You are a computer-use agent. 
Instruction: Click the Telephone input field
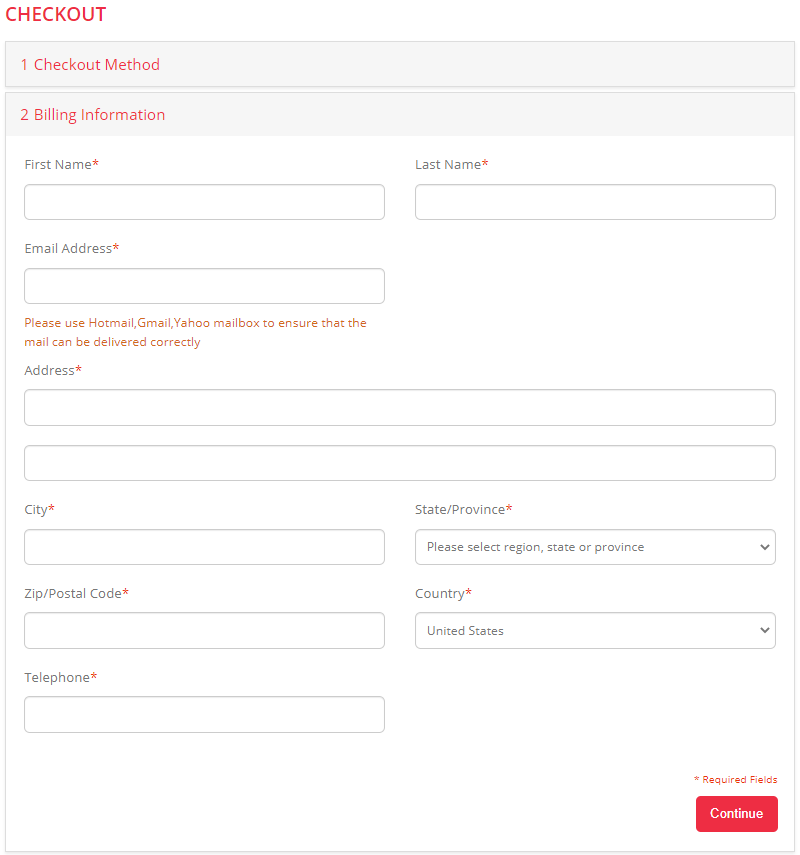(204, 715)
